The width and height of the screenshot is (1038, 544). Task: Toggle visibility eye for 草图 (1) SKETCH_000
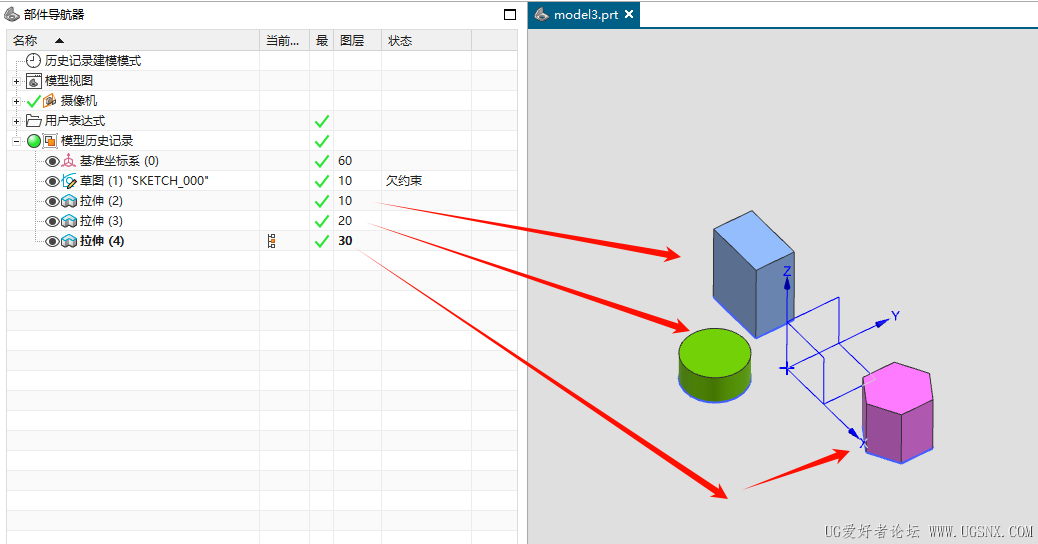(52, 181)
